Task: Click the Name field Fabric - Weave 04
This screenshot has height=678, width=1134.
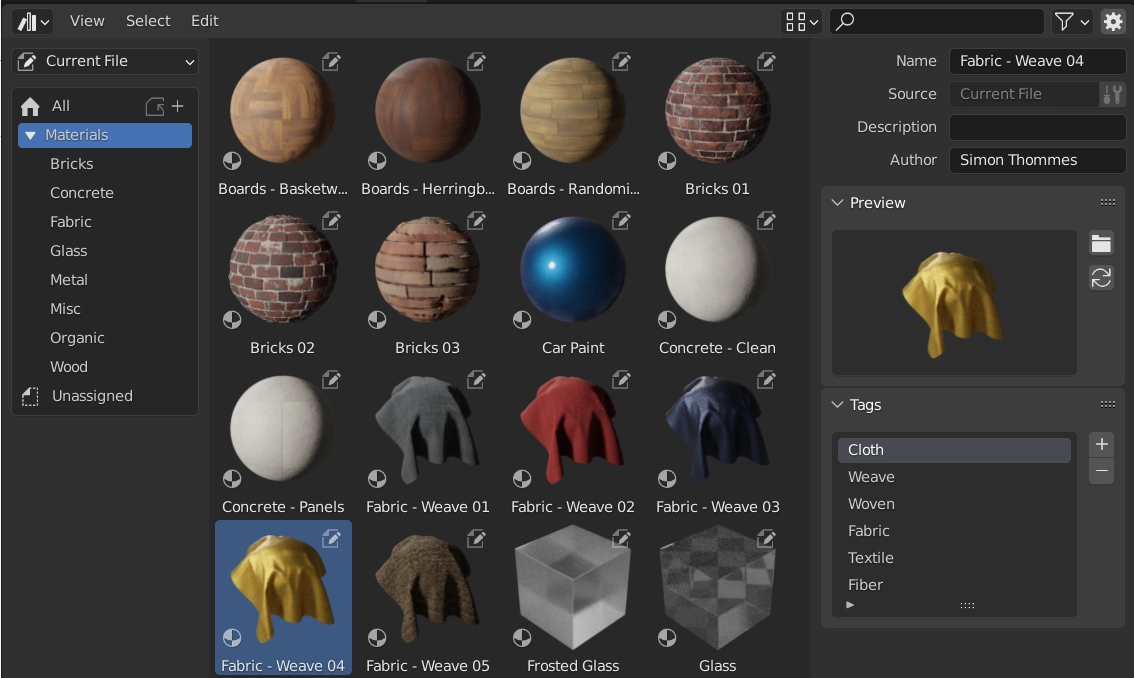Action: pos(1037,62)
